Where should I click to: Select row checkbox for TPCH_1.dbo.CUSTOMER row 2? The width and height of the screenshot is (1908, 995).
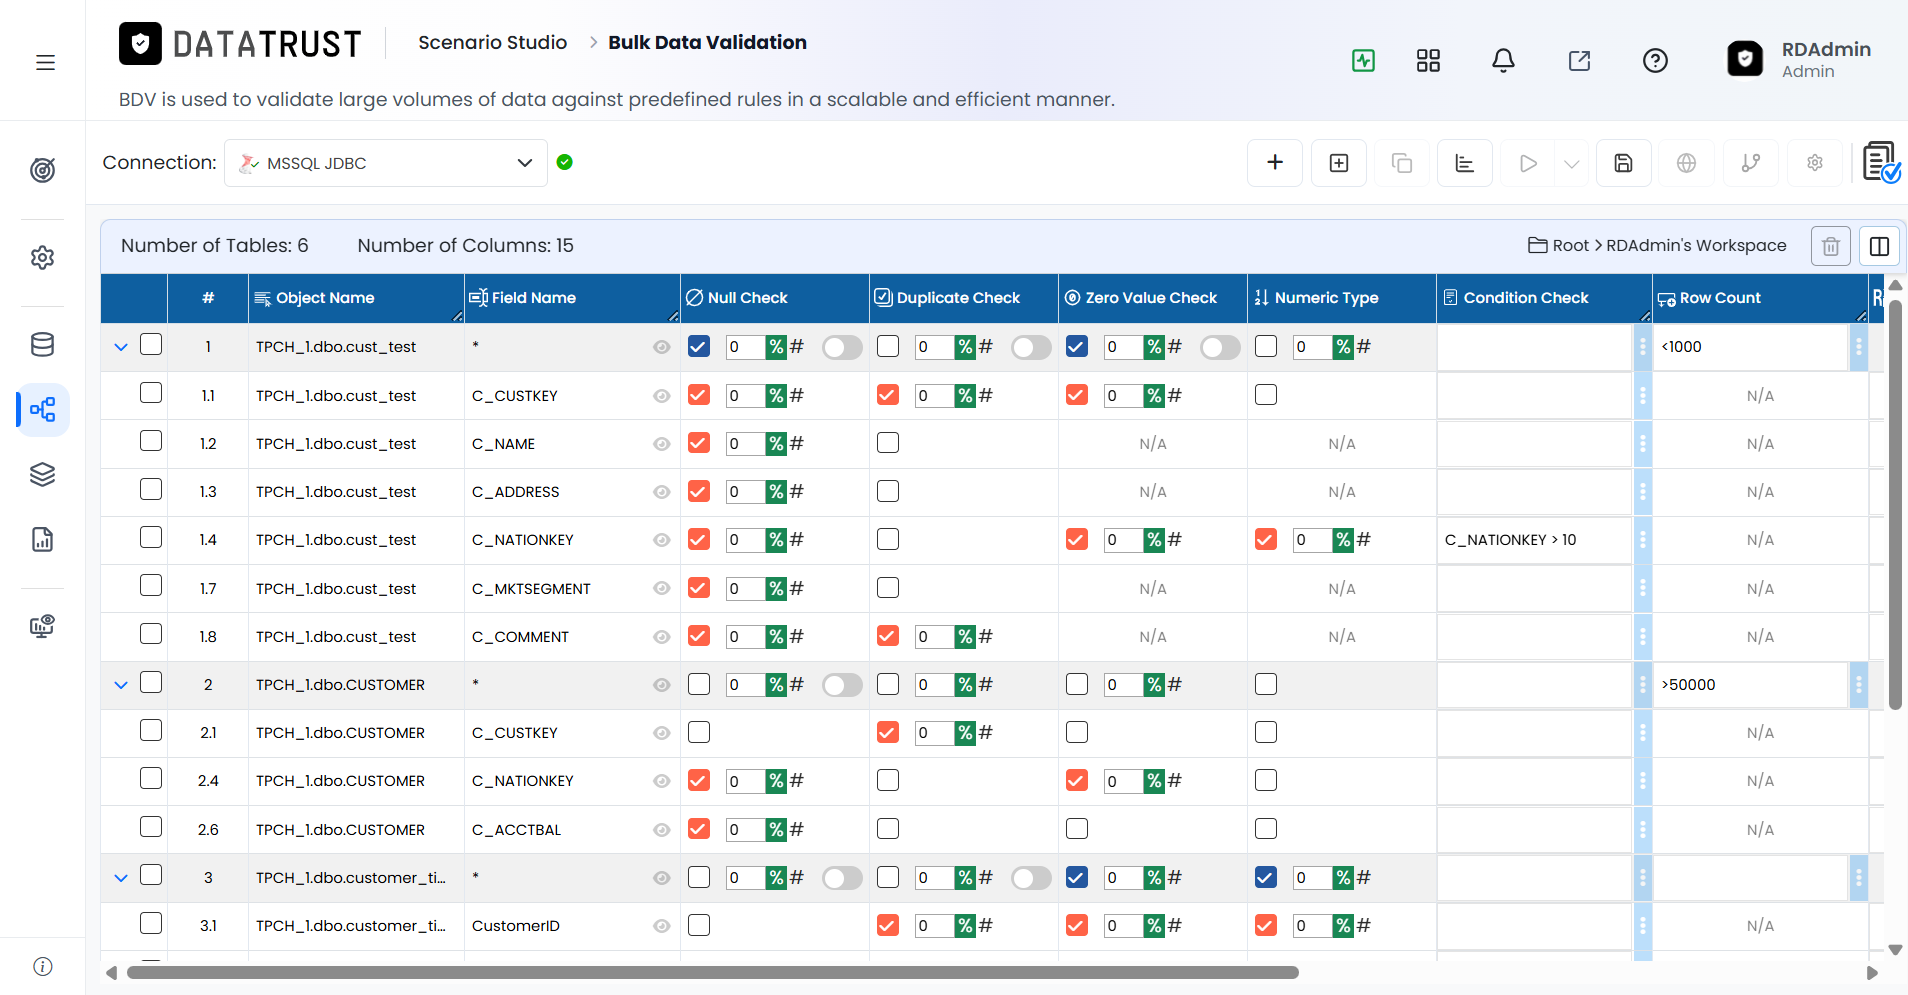pos(151,683)
